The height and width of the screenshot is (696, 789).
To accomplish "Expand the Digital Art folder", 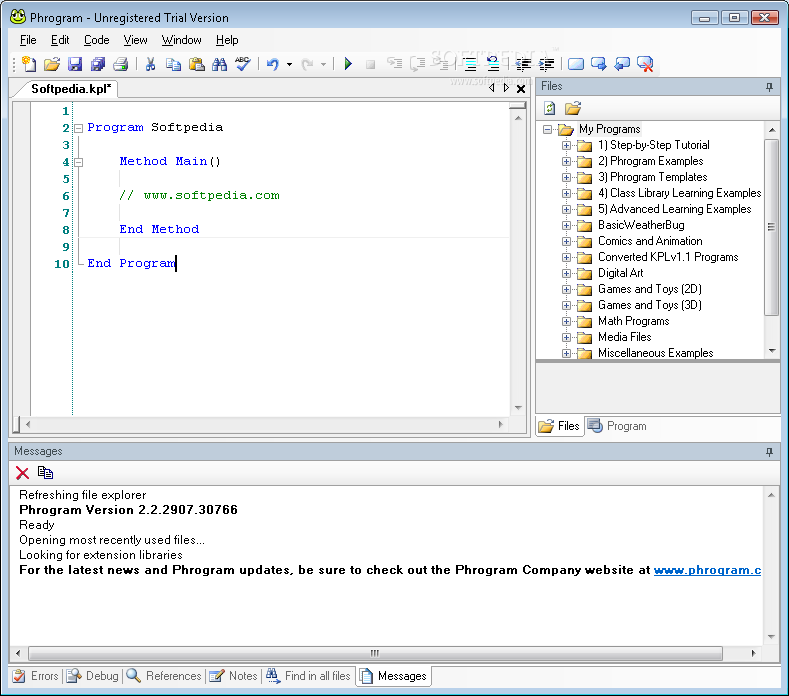I will click(x=566, y=274).
